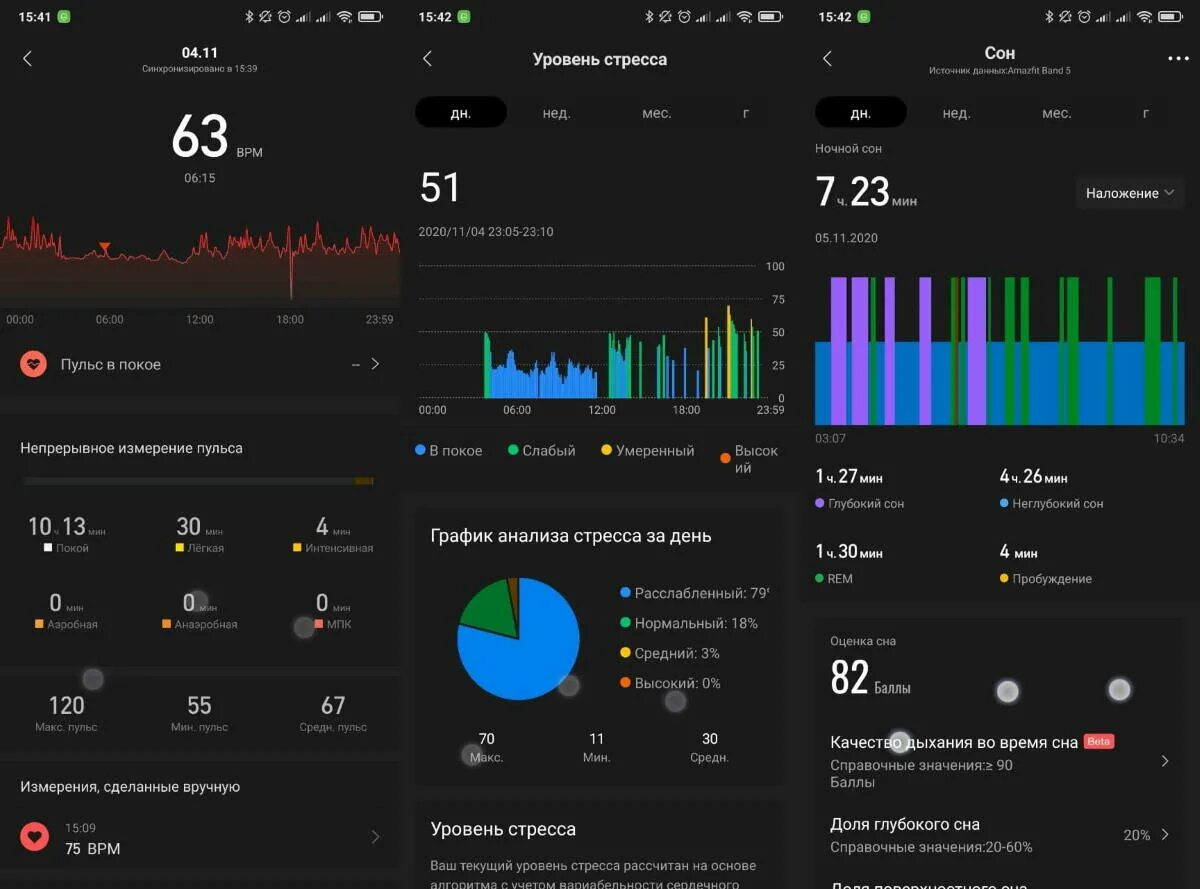Screen dimensions: 1200x889
Task: Tap the battery icon in the left status bar
Action: [x=371, y=17]
